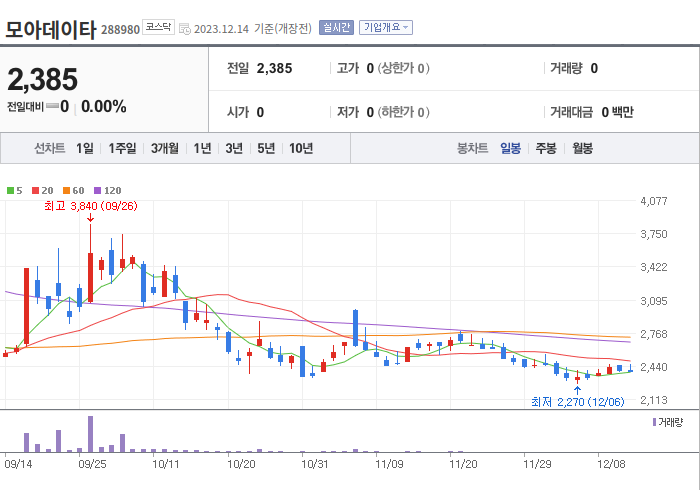The height and width of the screenshot is (490, 700).
Task: Click the current price 2,385 heading
Action: (42, 79)
